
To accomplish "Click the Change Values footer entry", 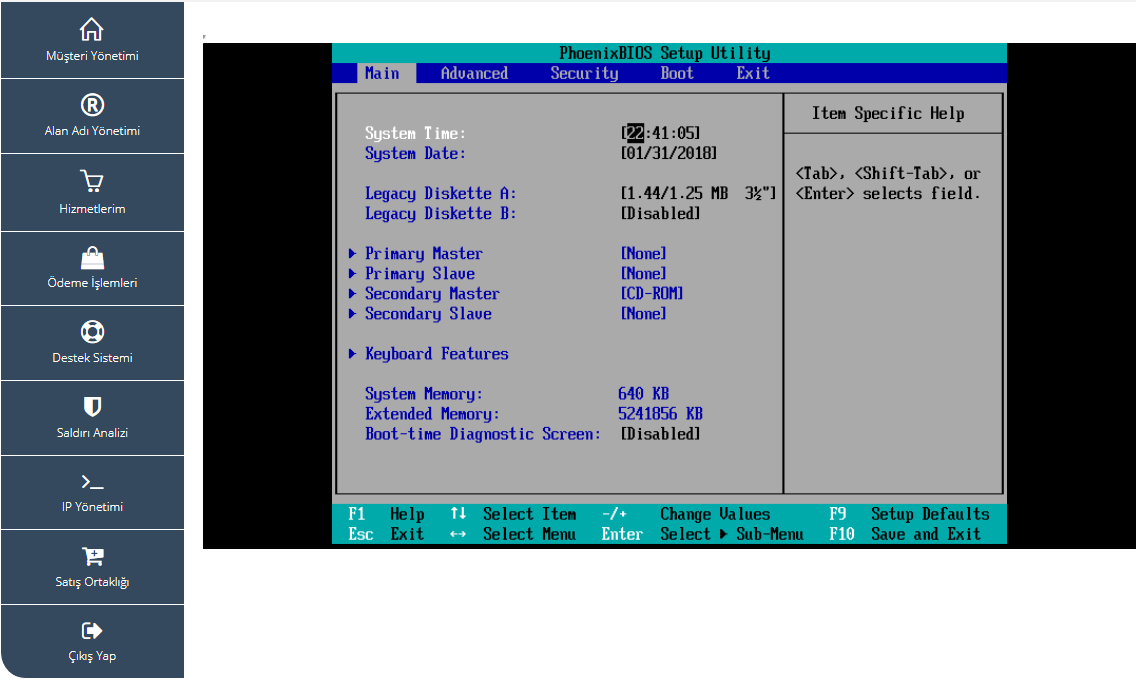I will pos(685,514).
